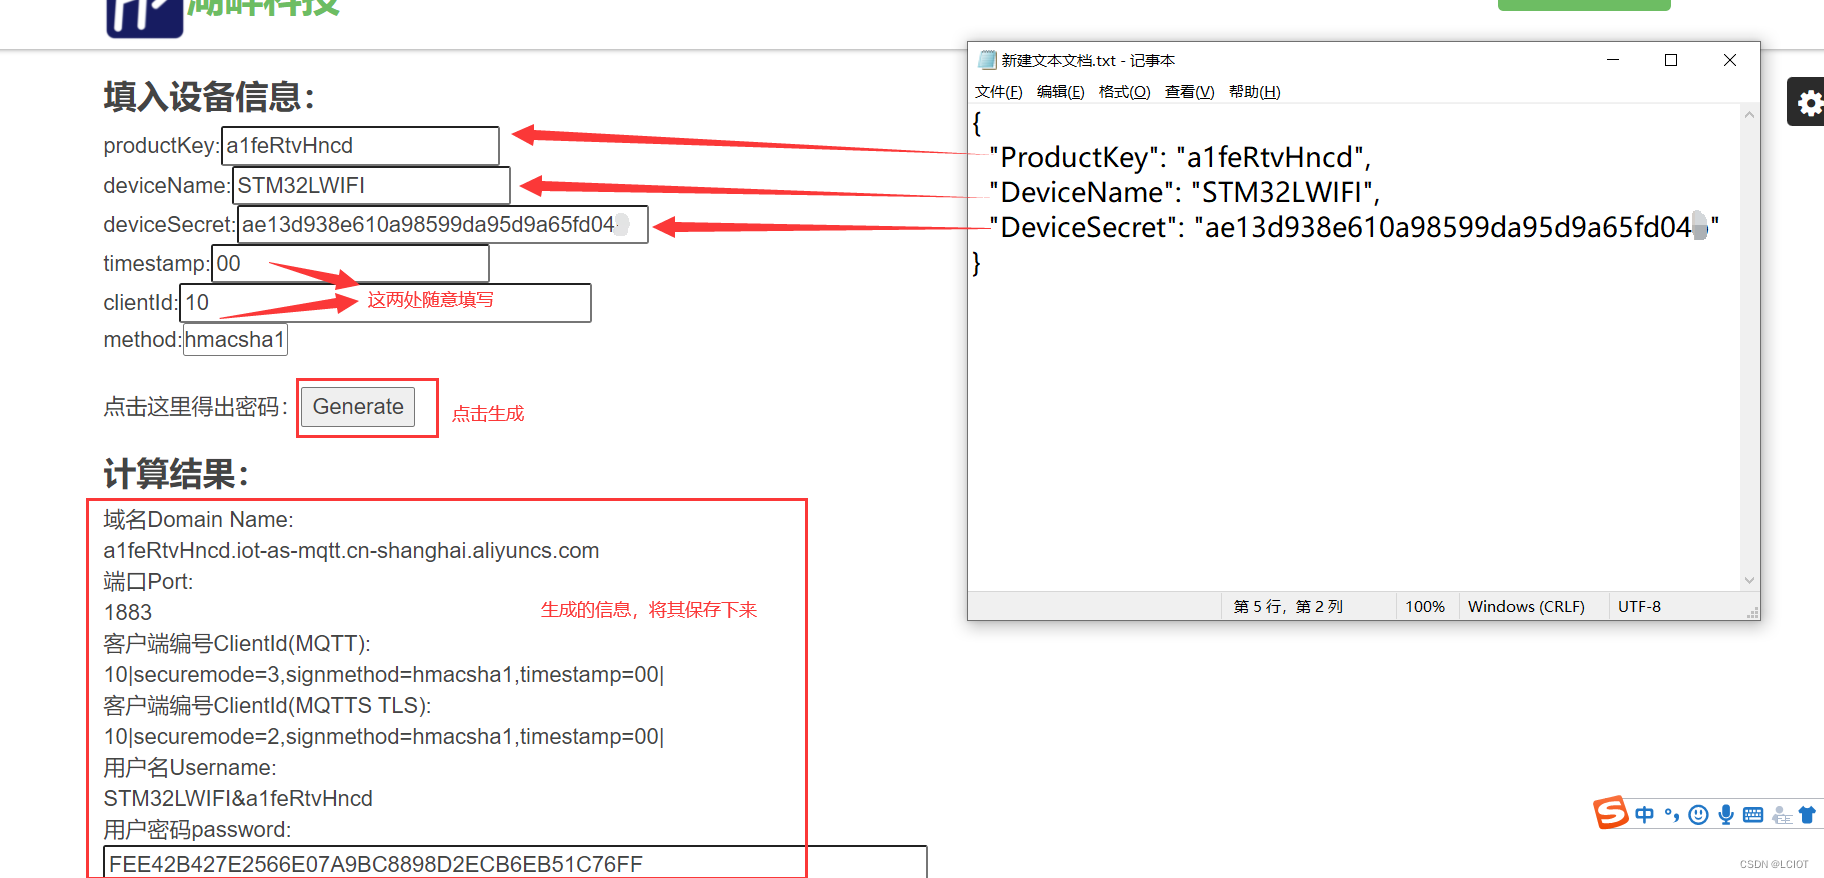Click the "DeviceName" line in Notepad
Screen dimensions: 1824x878
(x=1184, y=192)
